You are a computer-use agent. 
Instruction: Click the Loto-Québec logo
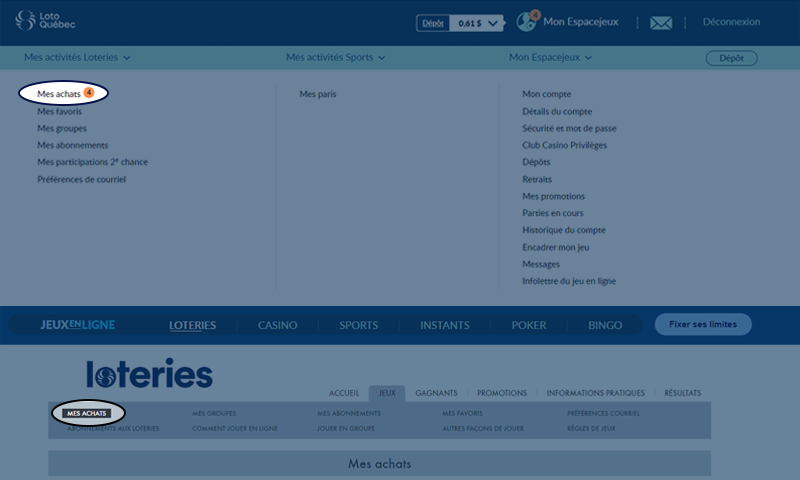pos(45,20)
